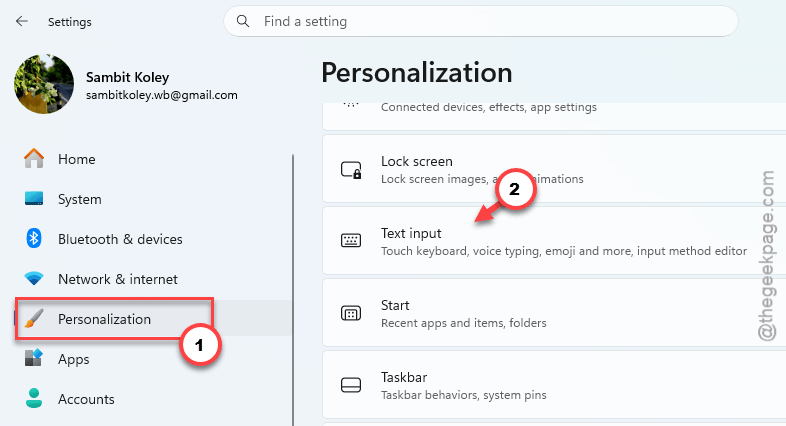Click the Network Wi-Fi icon
The width and height of the screenshot is (786, 426).
tap(34, 279)
